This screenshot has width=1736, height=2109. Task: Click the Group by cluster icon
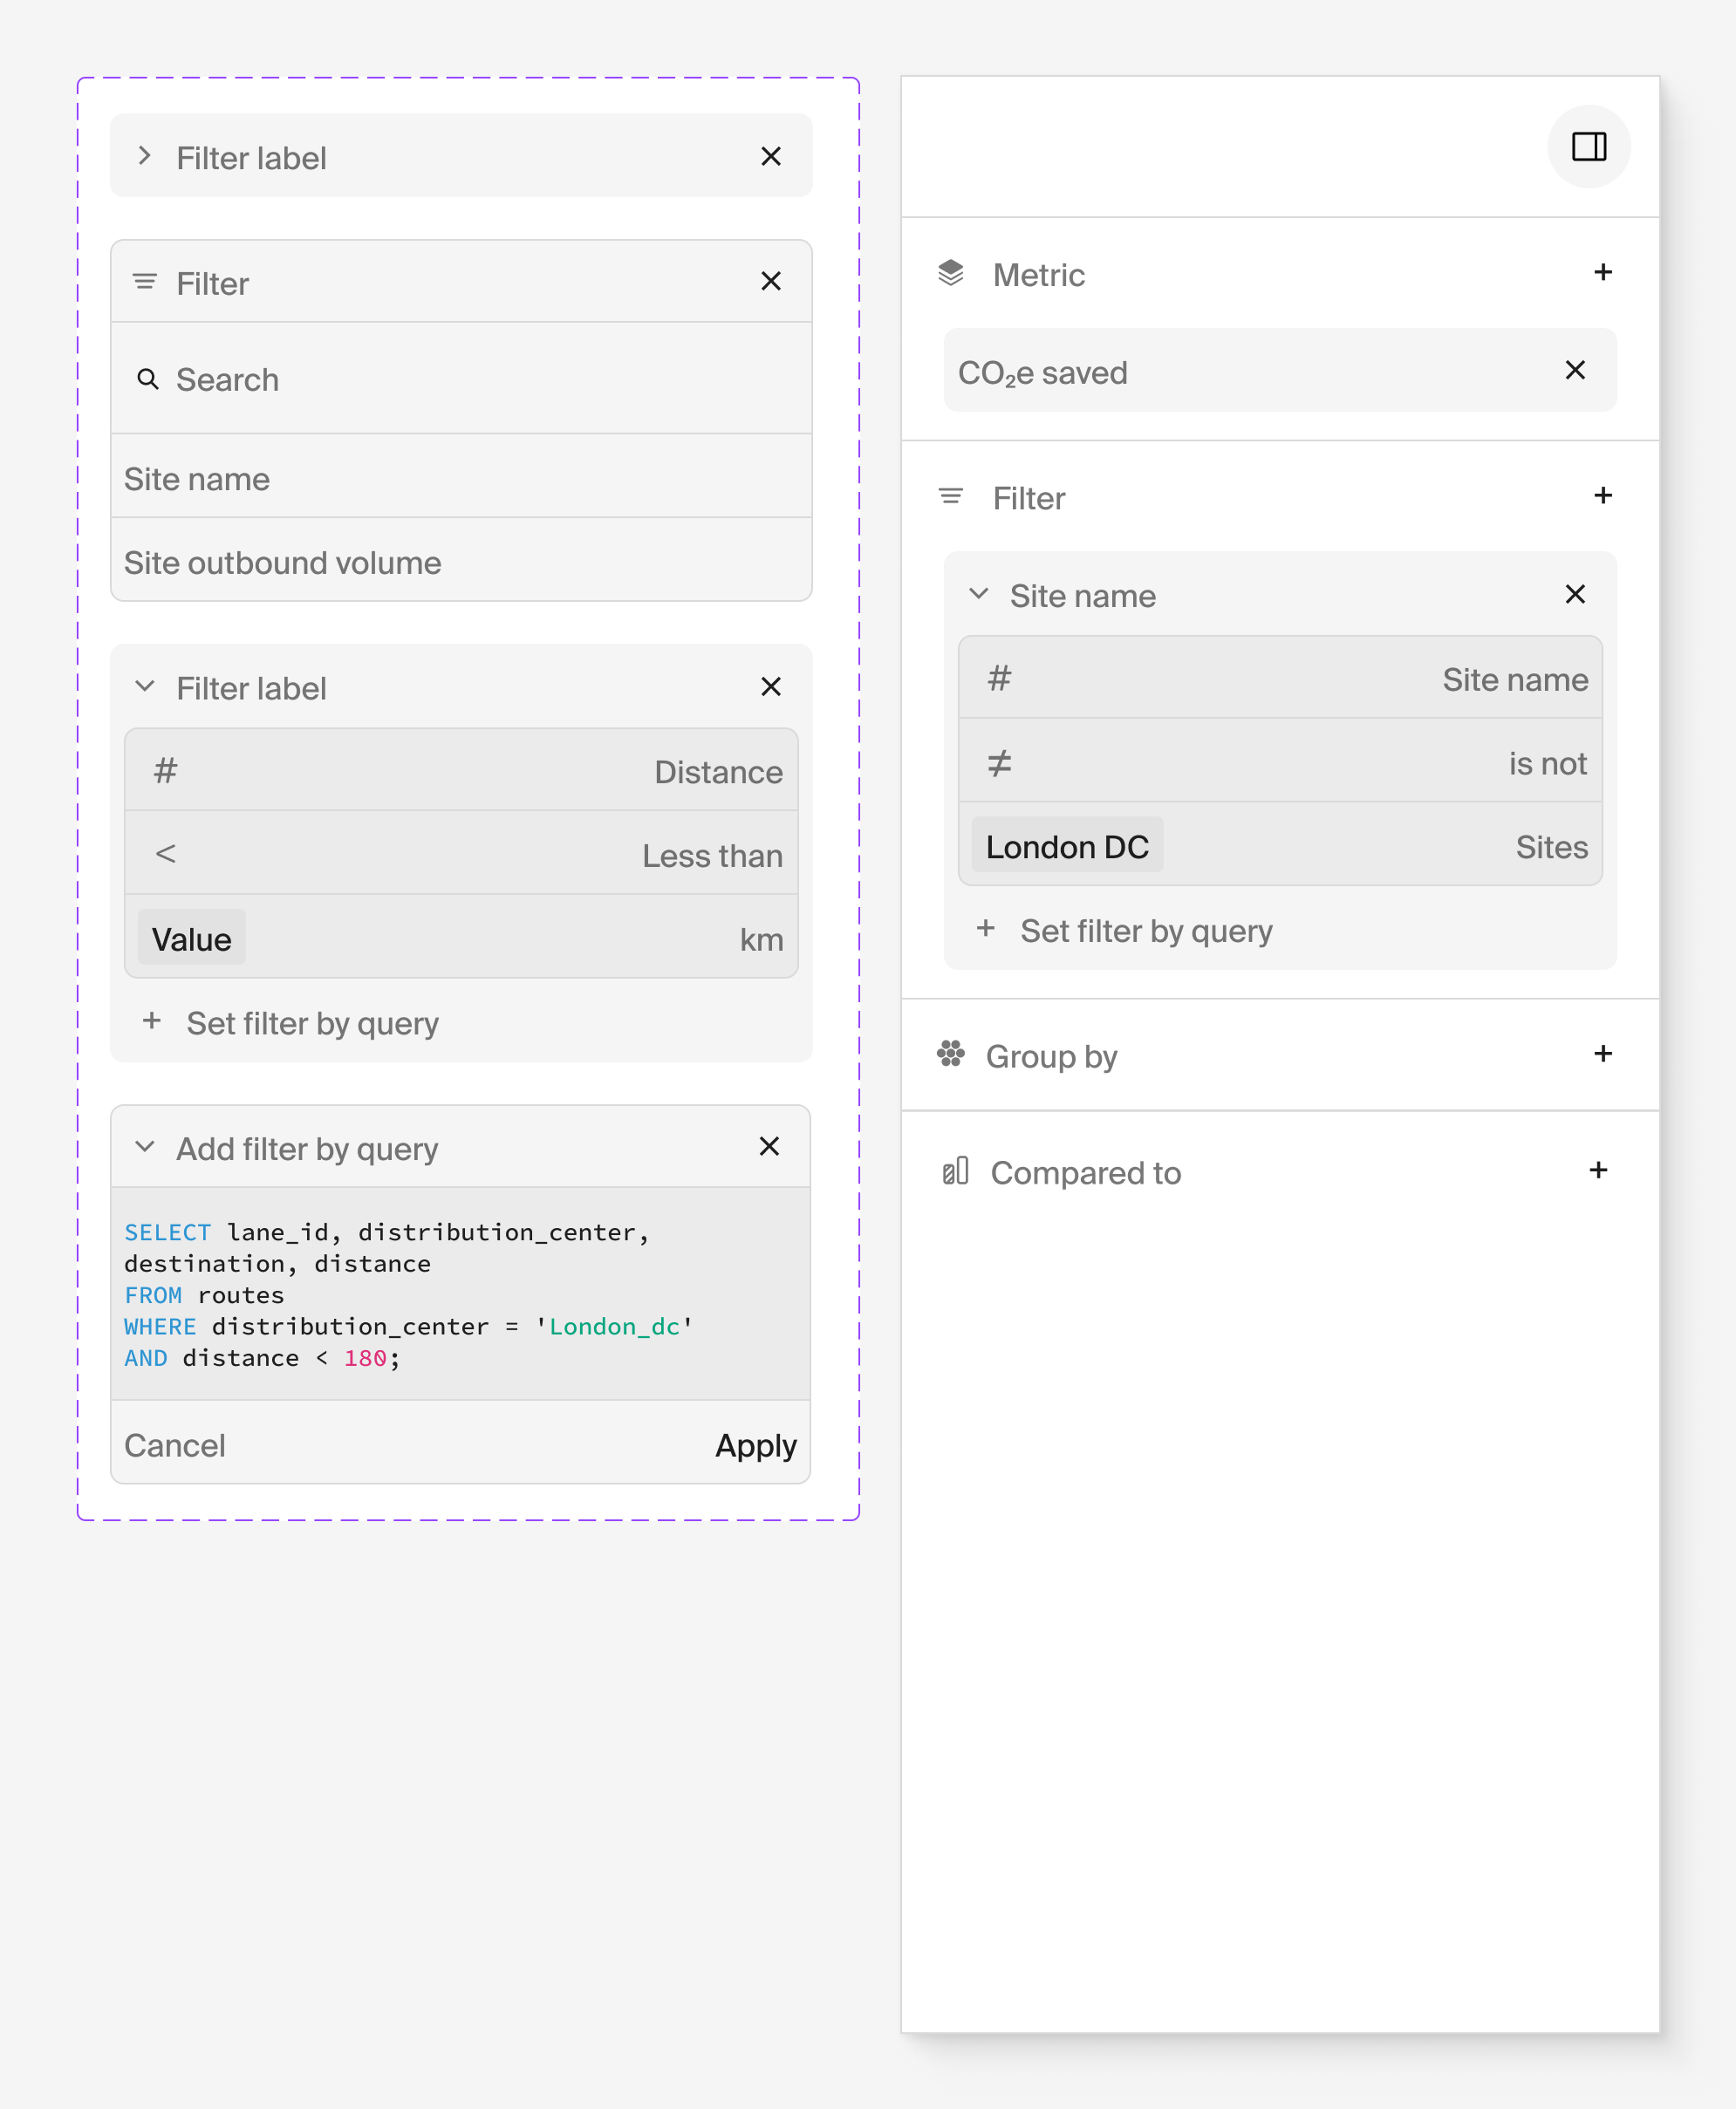(x=950, y=1054)
